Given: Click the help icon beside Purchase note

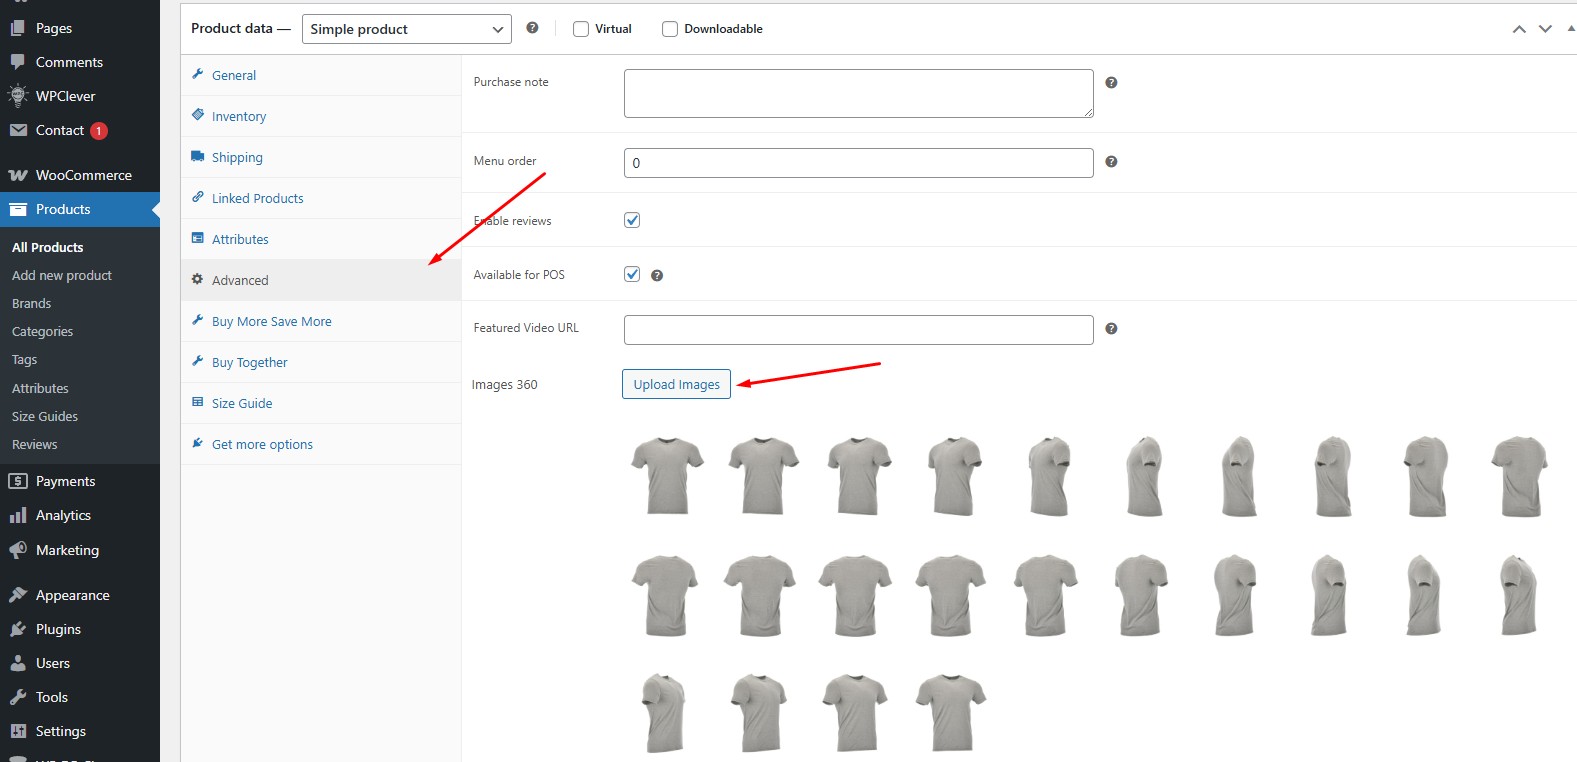Looking at the screenshot, I should coord(1111,83).
